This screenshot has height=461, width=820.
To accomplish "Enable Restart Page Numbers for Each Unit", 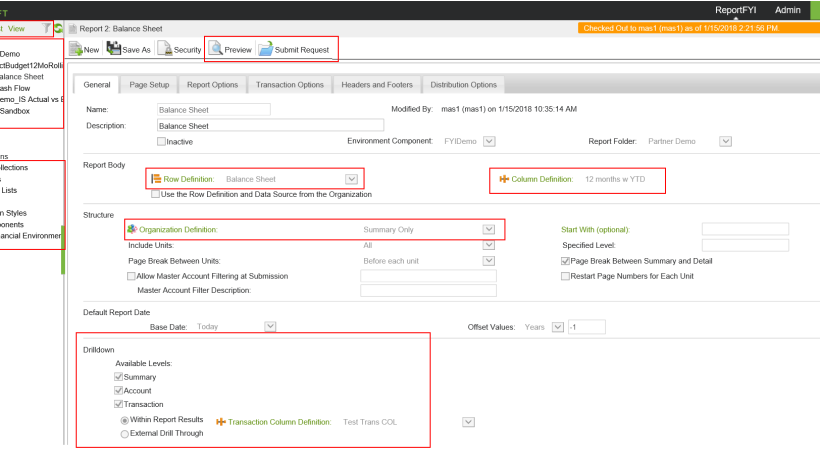I will point(565,276).
